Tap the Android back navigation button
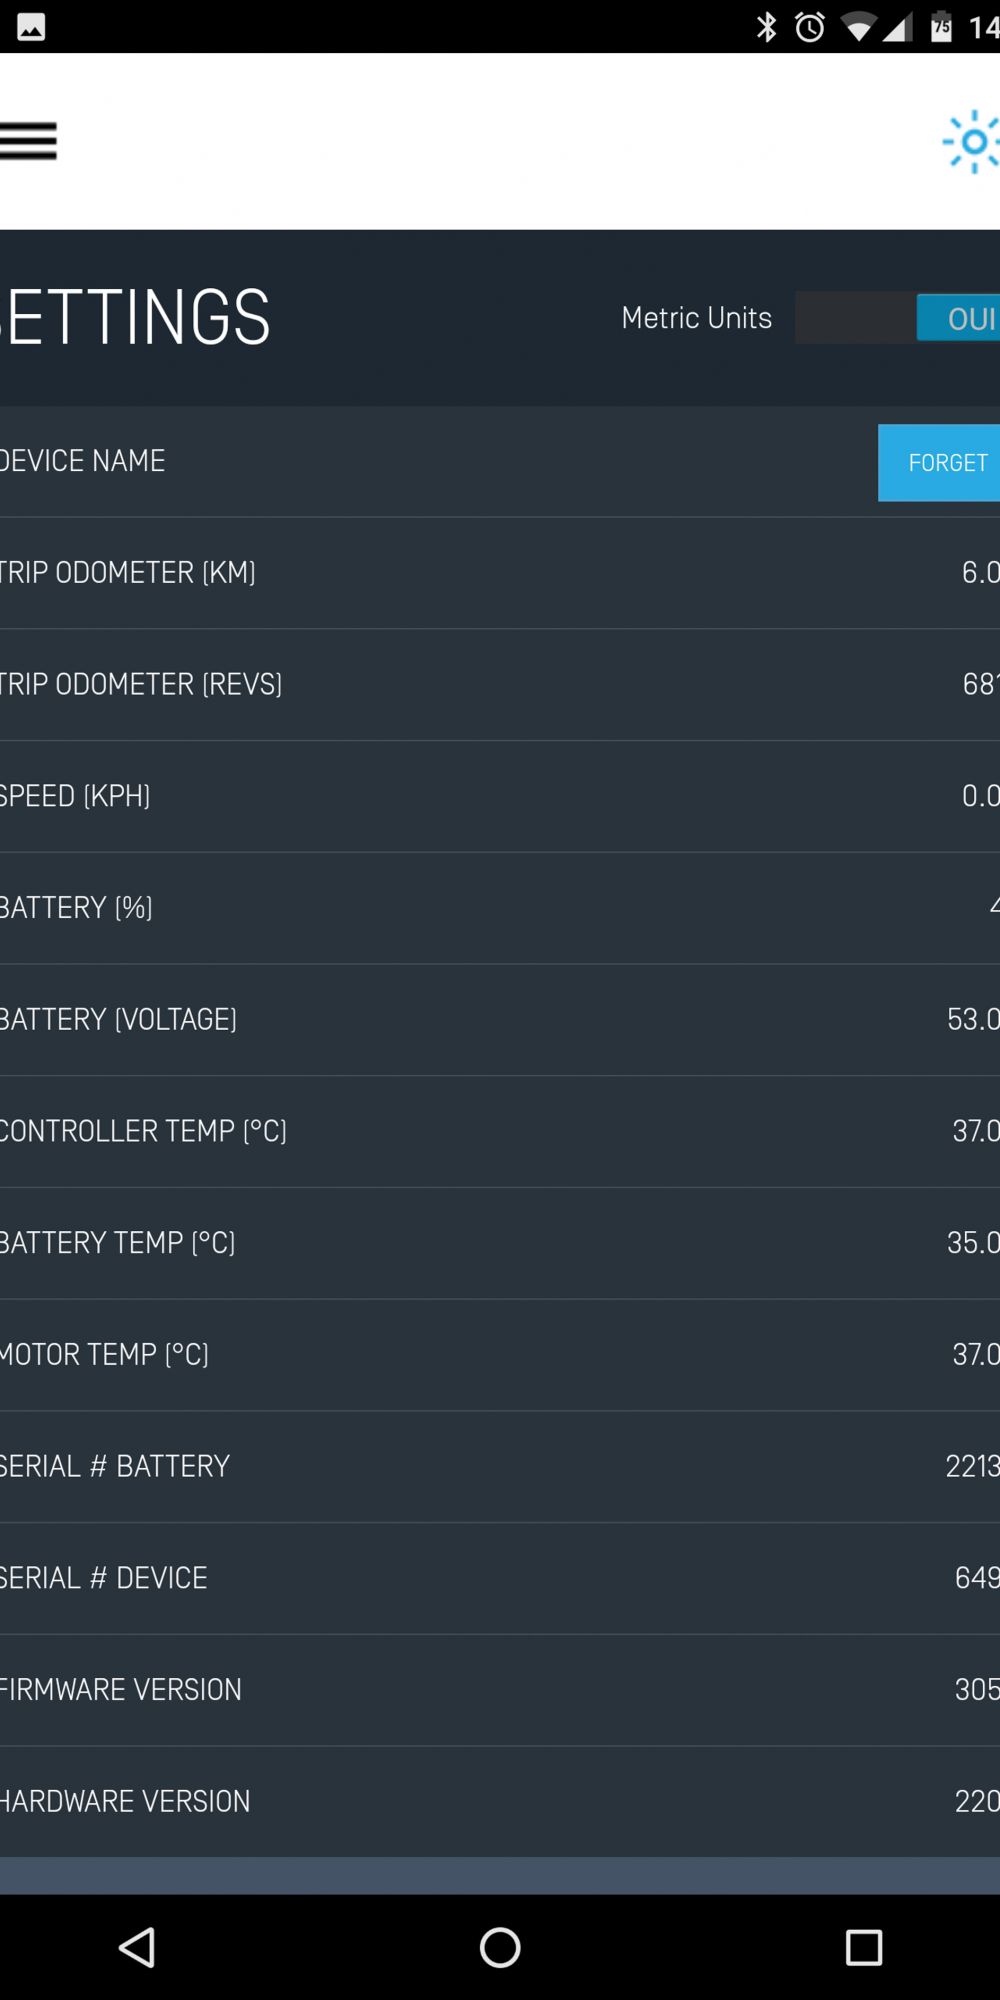Image resolution: width=1000 pixels, height=2000 pixels. click(137, 1947)
